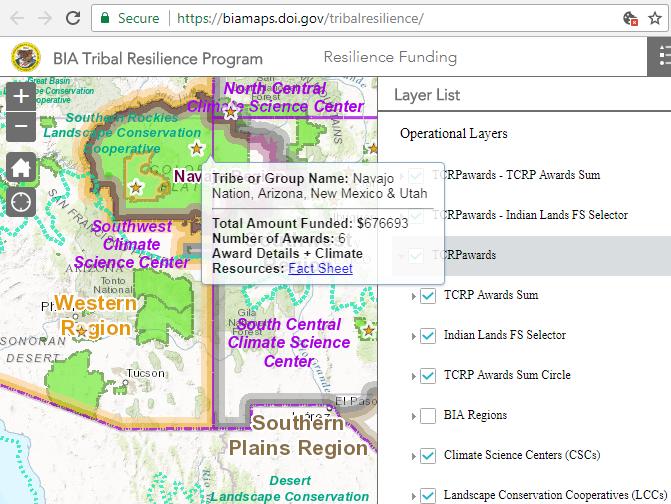671x504 pixels.
Task: Expand Landscape Conservation Cooperatives legend
Action: (413, 496)
